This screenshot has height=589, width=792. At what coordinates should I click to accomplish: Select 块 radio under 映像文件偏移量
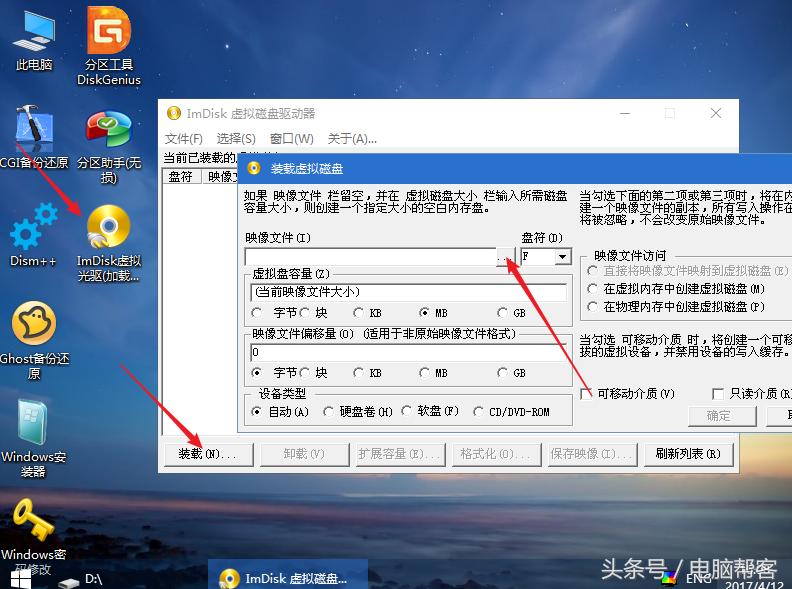(305, 373)
